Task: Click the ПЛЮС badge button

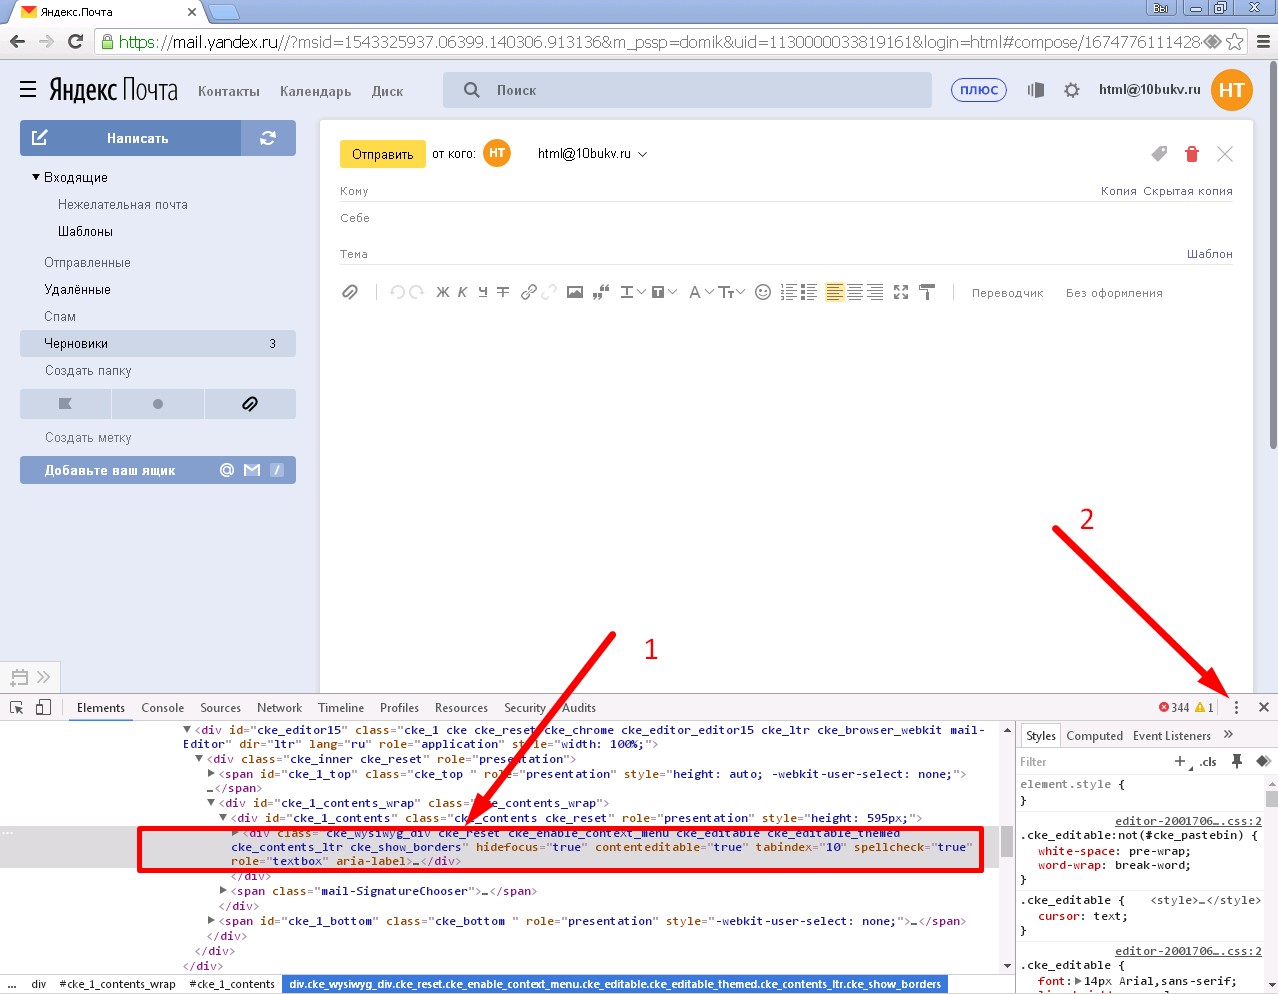Action: (x=979, y=90)
